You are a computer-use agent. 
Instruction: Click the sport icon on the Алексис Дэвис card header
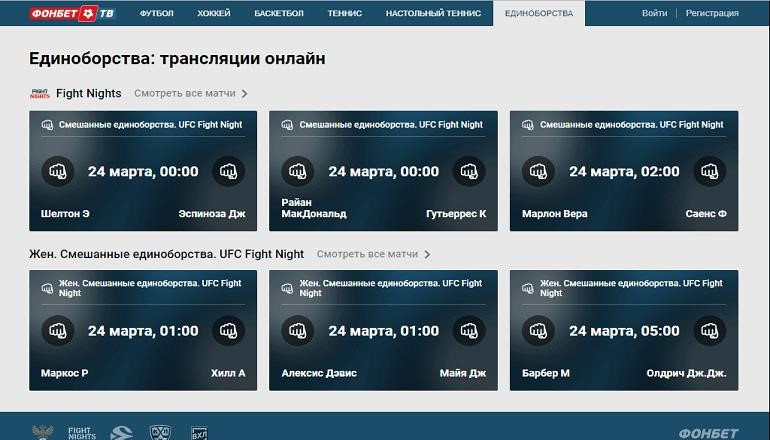pos(287,288)
